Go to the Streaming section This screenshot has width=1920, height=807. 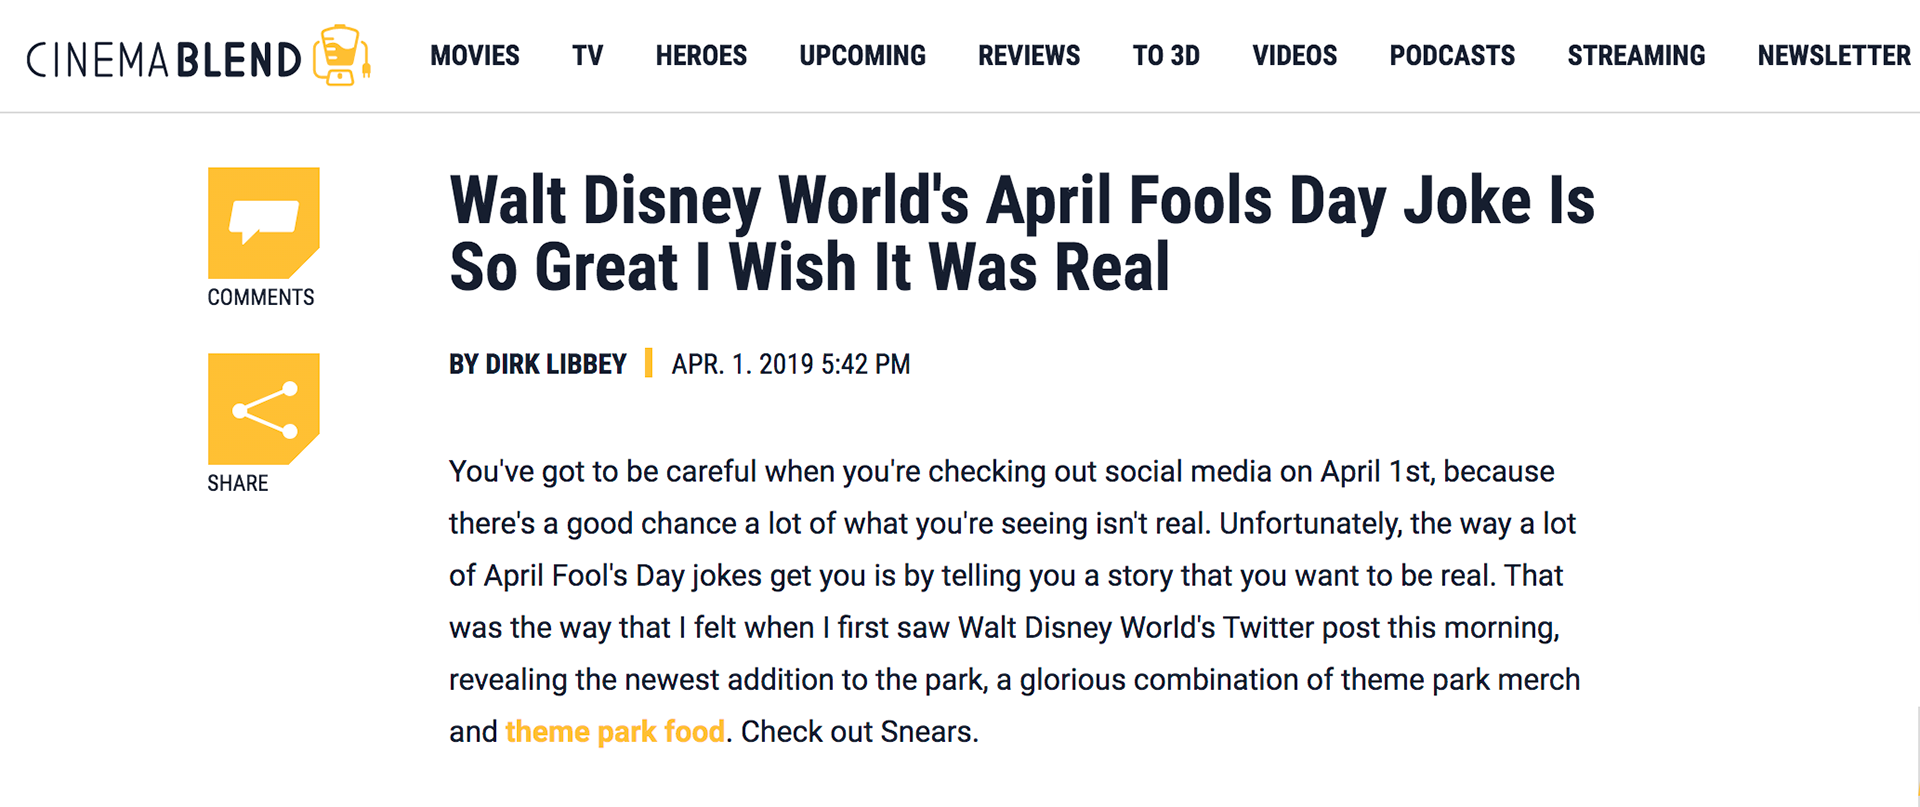point(1636,56)
